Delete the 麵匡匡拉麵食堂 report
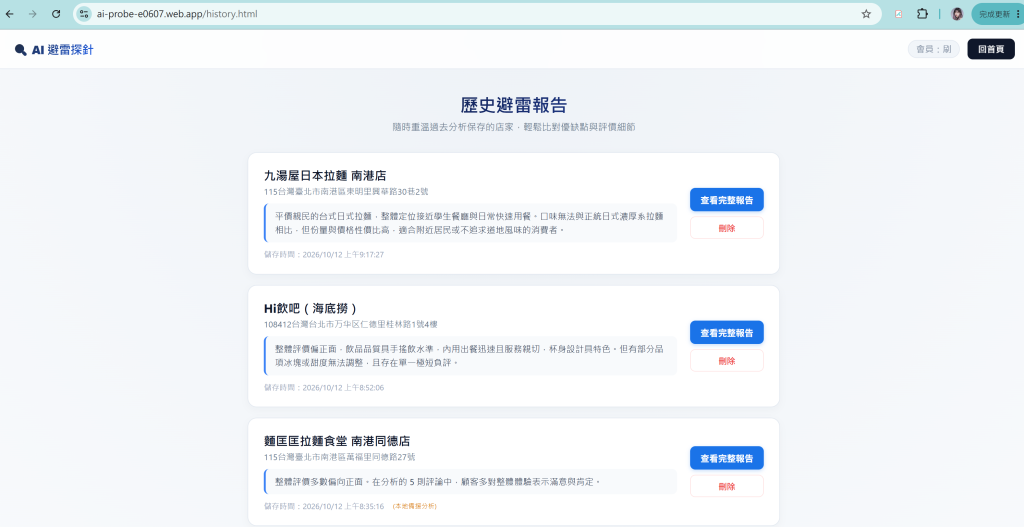This screenshot has height=527, width=1024. coord(726,486)
